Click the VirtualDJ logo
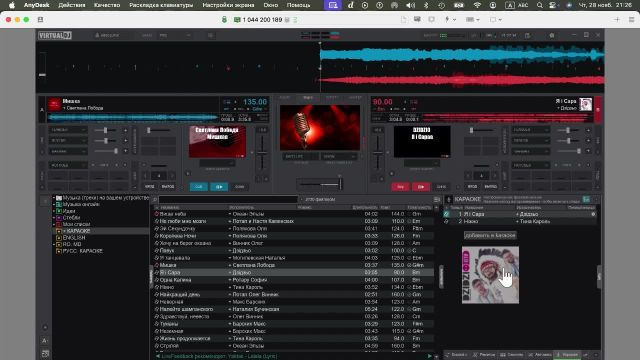 pos(55,36)
